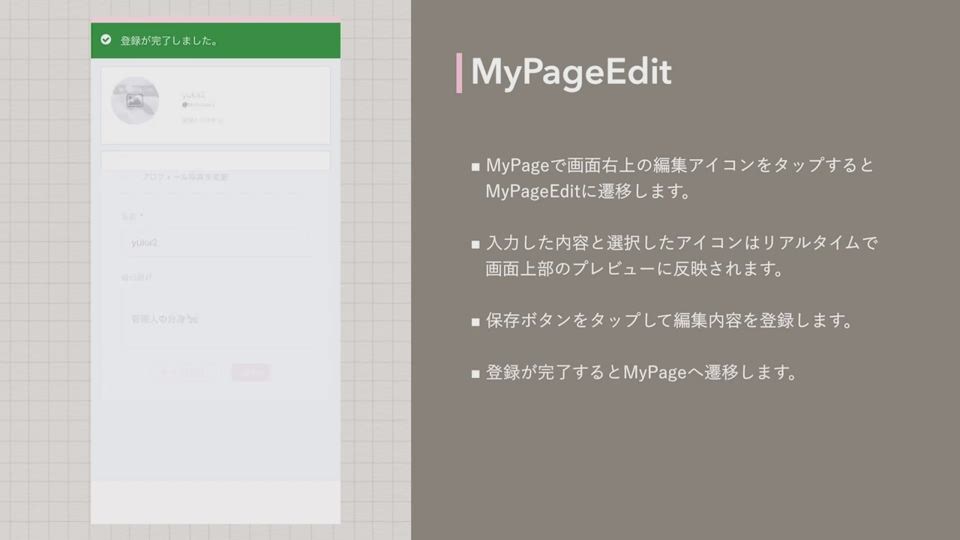Click the square marker of the first bullet
Viewport: 960px width, 540px height.
point(476,166)
